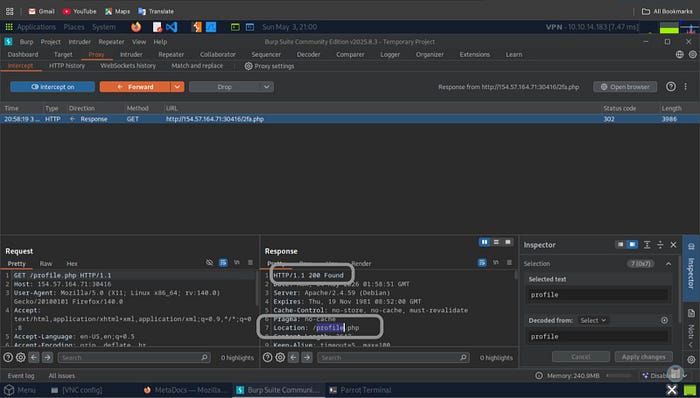Viewport: 700px width, 398px height.
Task: Click the globe icon beside the settings gear
Action: click(679, 54)
